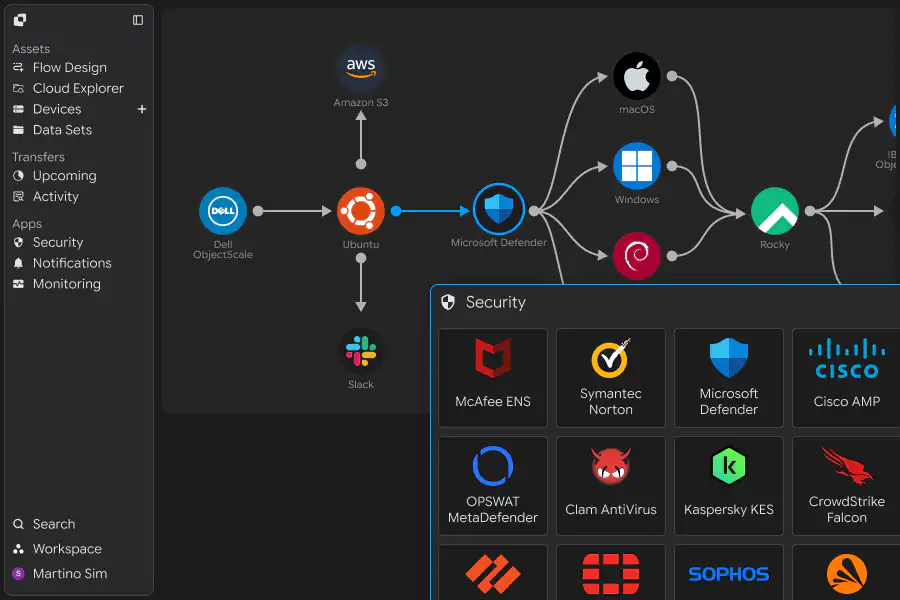Screen dimensions: 900x600
Task: Choose the Cisco AMP tile
Action: pyautogui.click(x=847, y=378)
